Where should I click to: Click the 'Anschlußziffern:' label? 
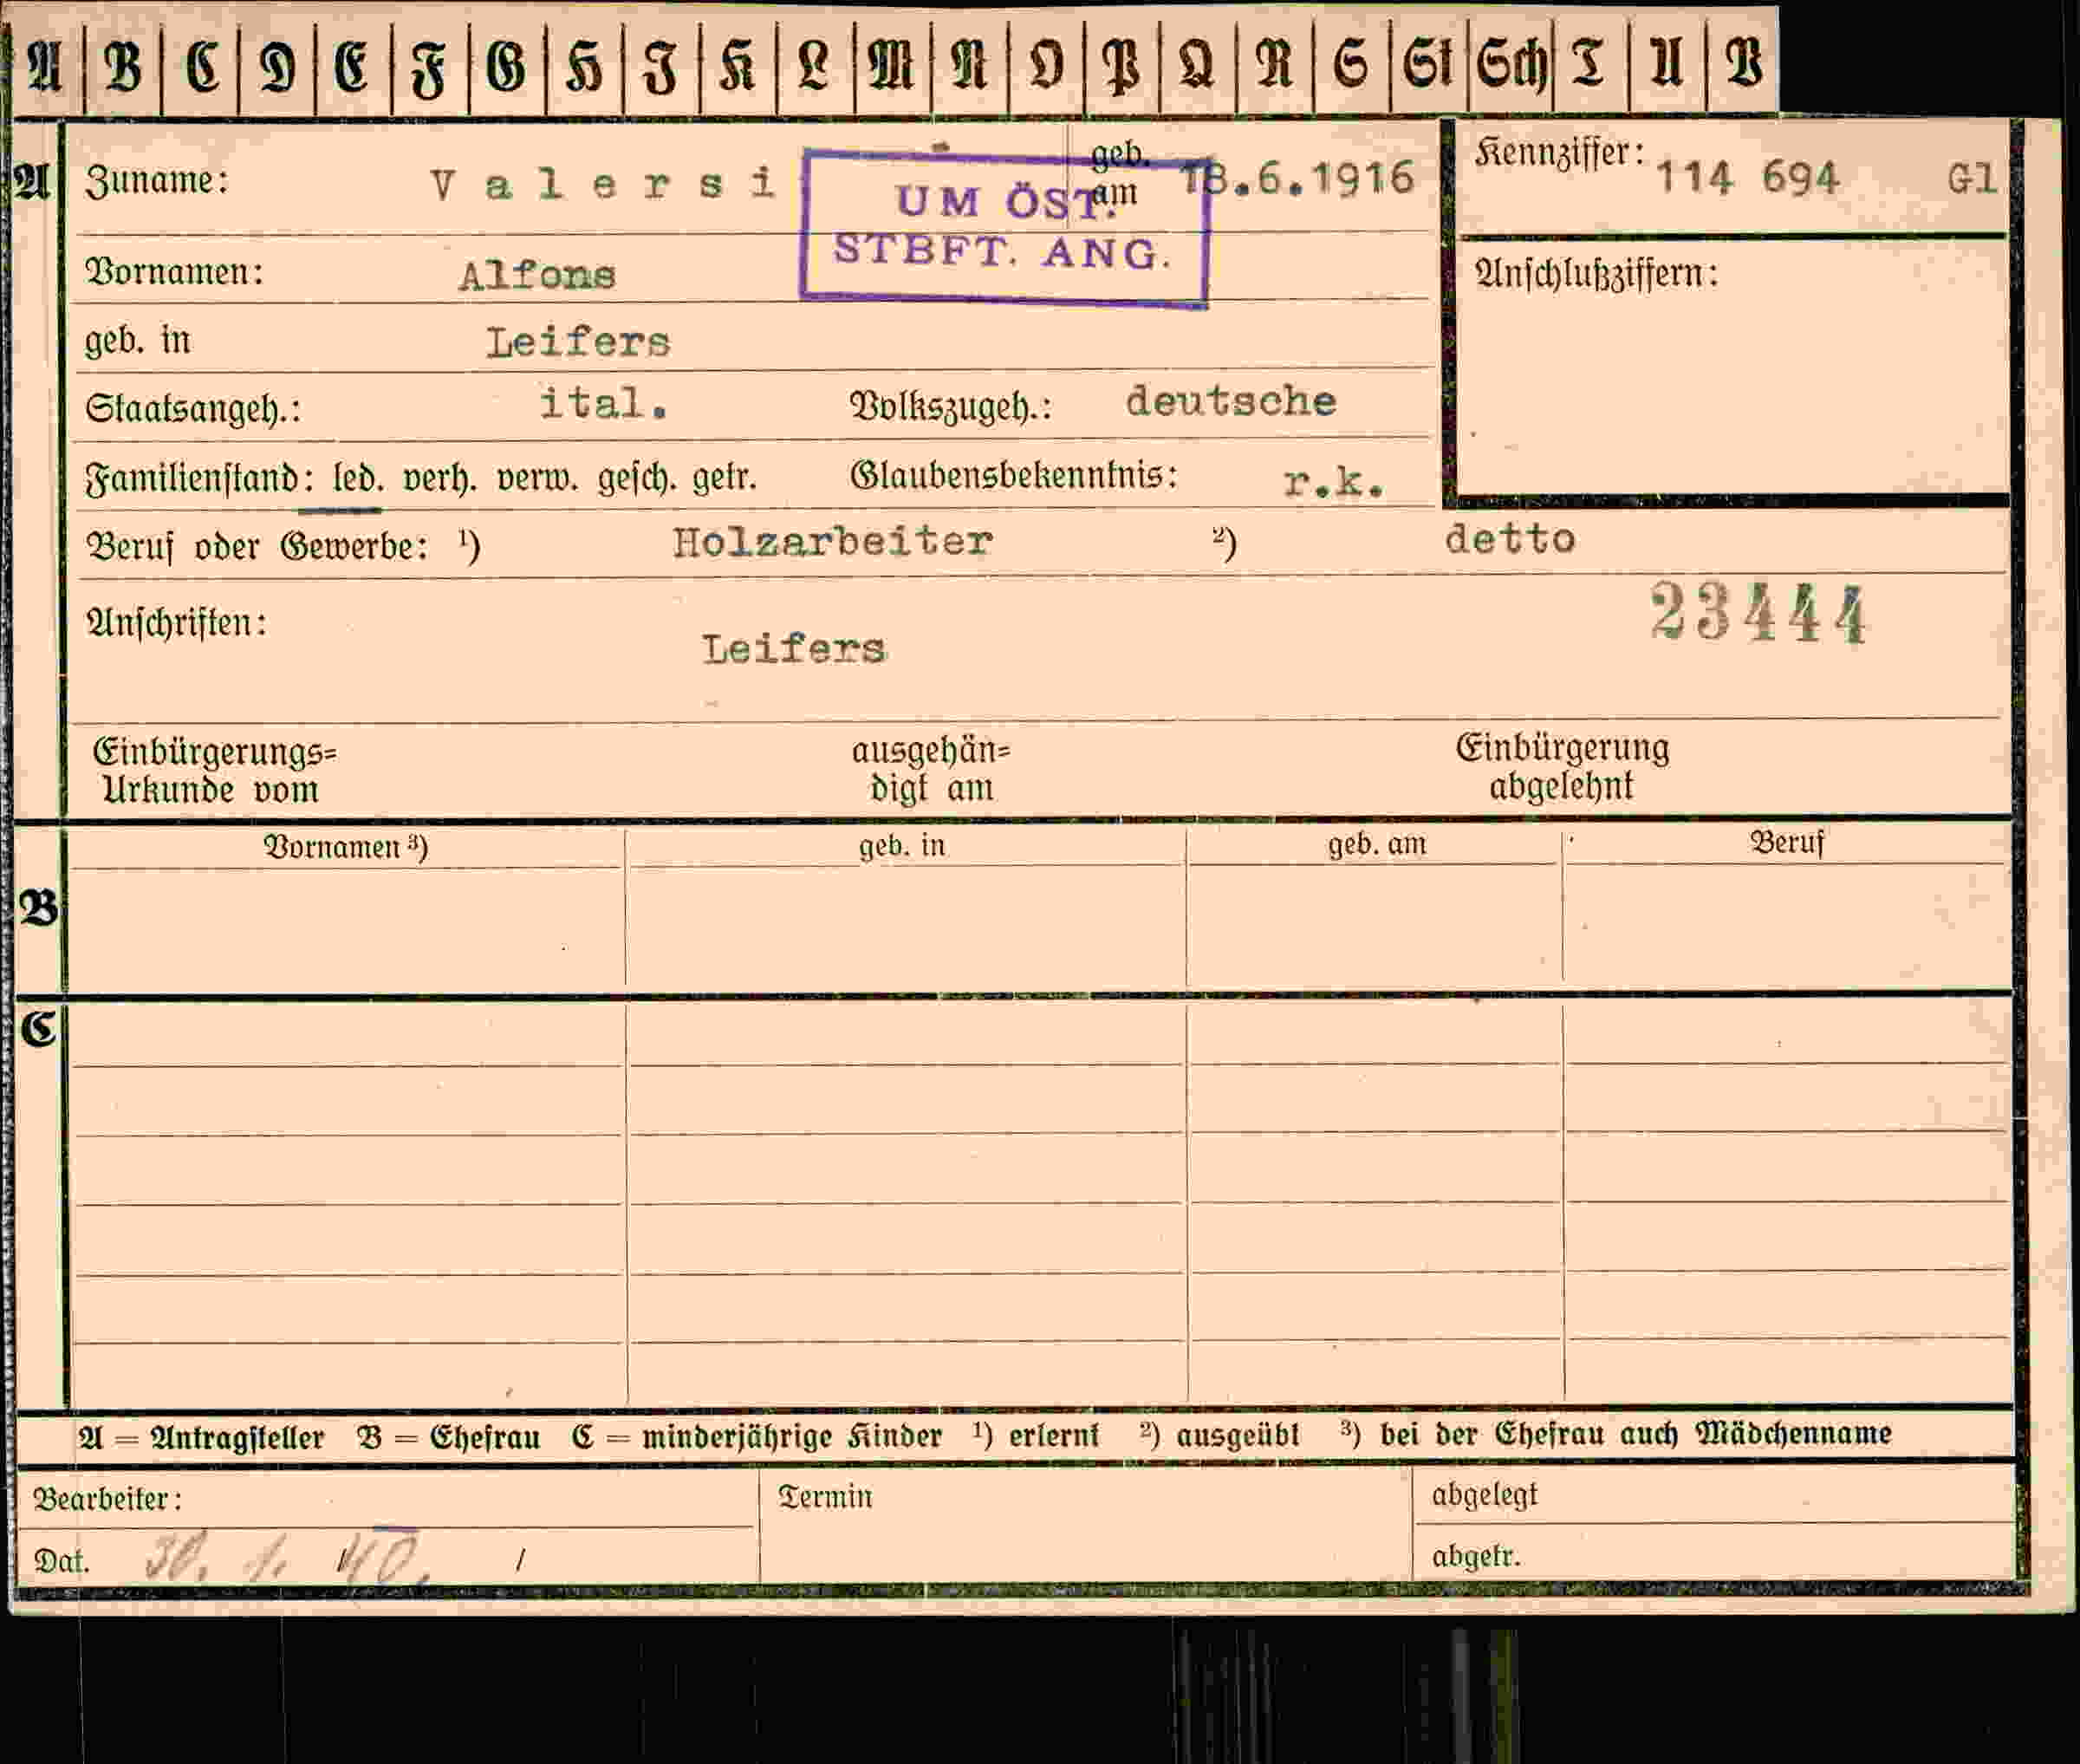1597,274
